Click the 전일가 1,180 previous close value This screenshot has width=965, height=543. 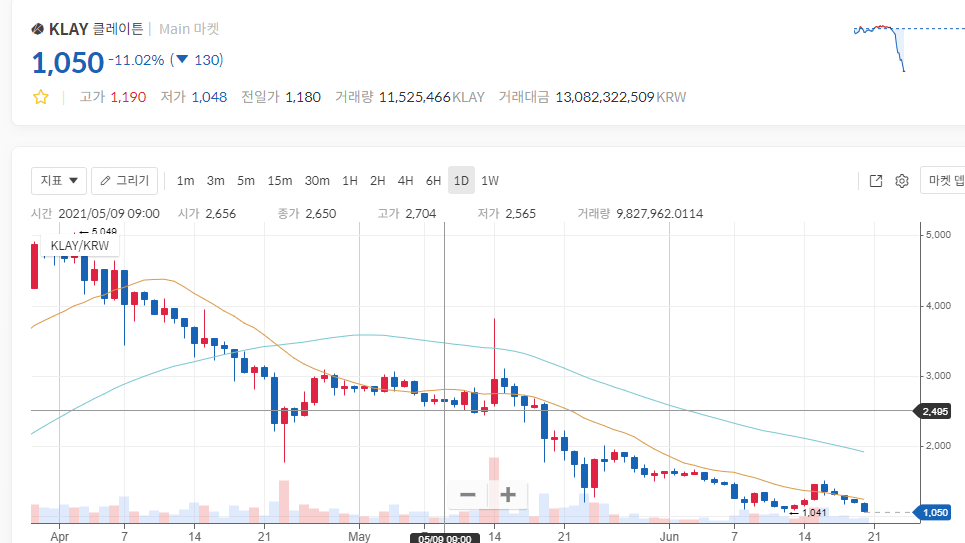pyautogui.click(x=281, y=97)
